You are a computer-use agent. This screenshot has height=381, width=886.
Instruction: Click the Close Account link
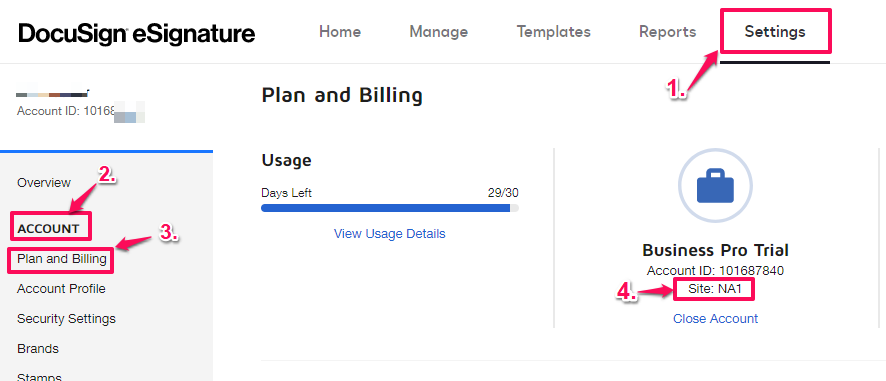point(715,319)
